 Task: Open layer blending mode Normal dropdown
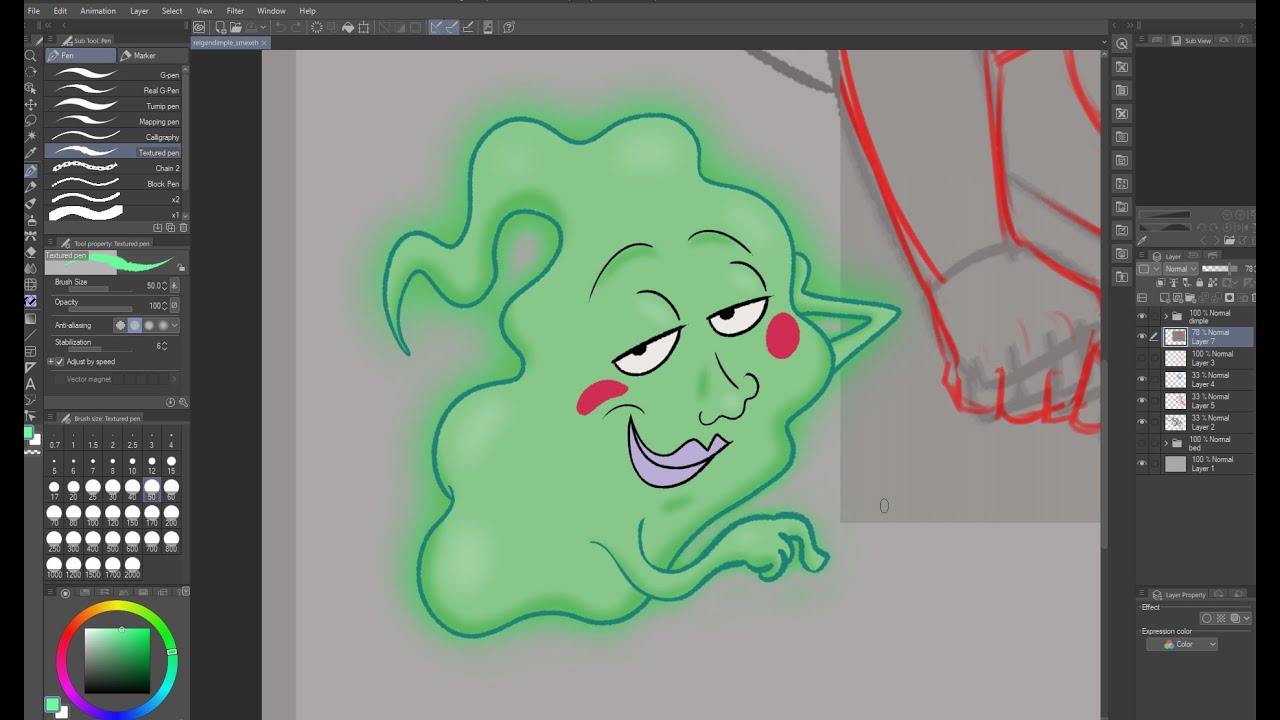tap(1180, 269)
